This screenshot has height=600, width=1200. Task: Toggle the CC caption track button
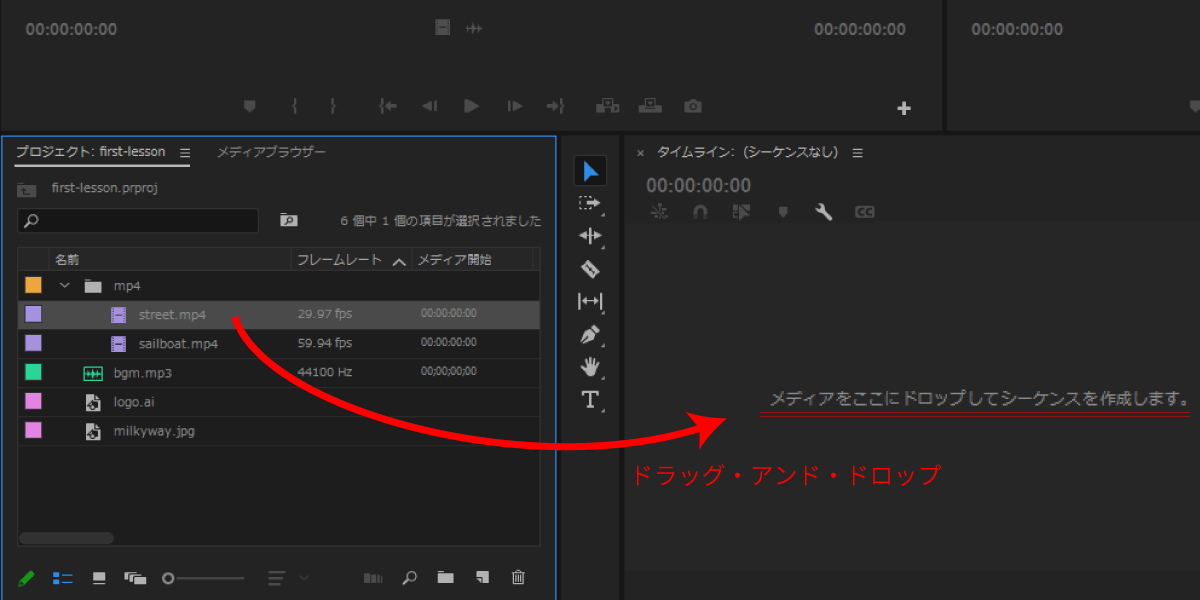[865, 212]
